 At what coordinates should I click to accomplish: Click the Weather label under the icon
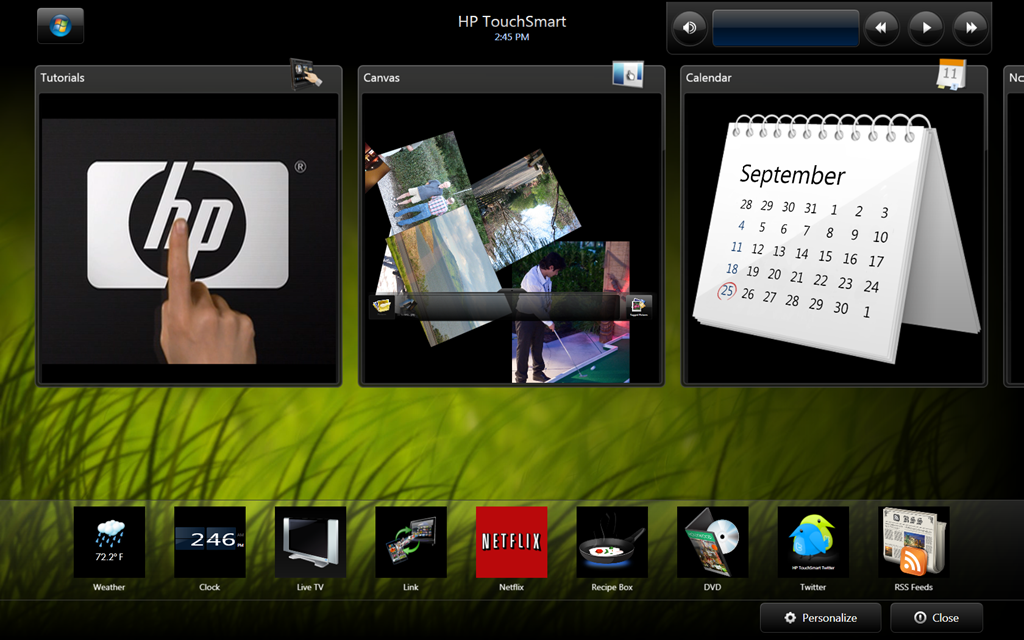(x=109, y=587)
